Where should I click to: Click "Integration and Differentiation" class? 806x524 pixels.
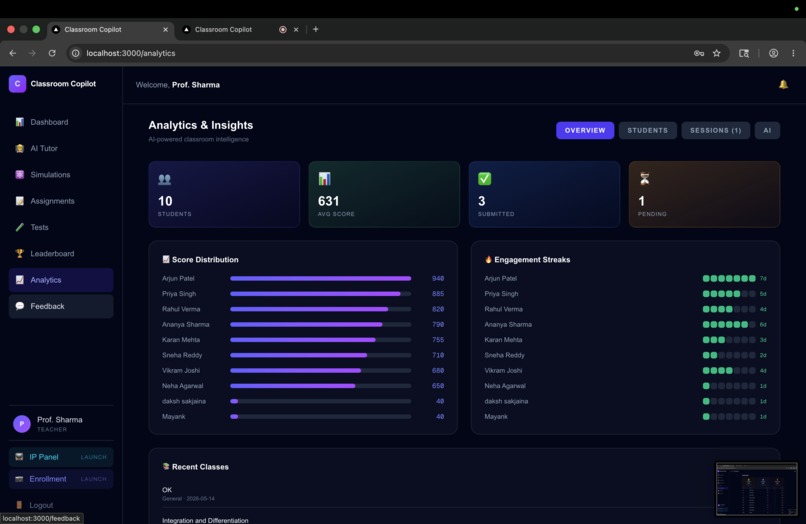205,520
